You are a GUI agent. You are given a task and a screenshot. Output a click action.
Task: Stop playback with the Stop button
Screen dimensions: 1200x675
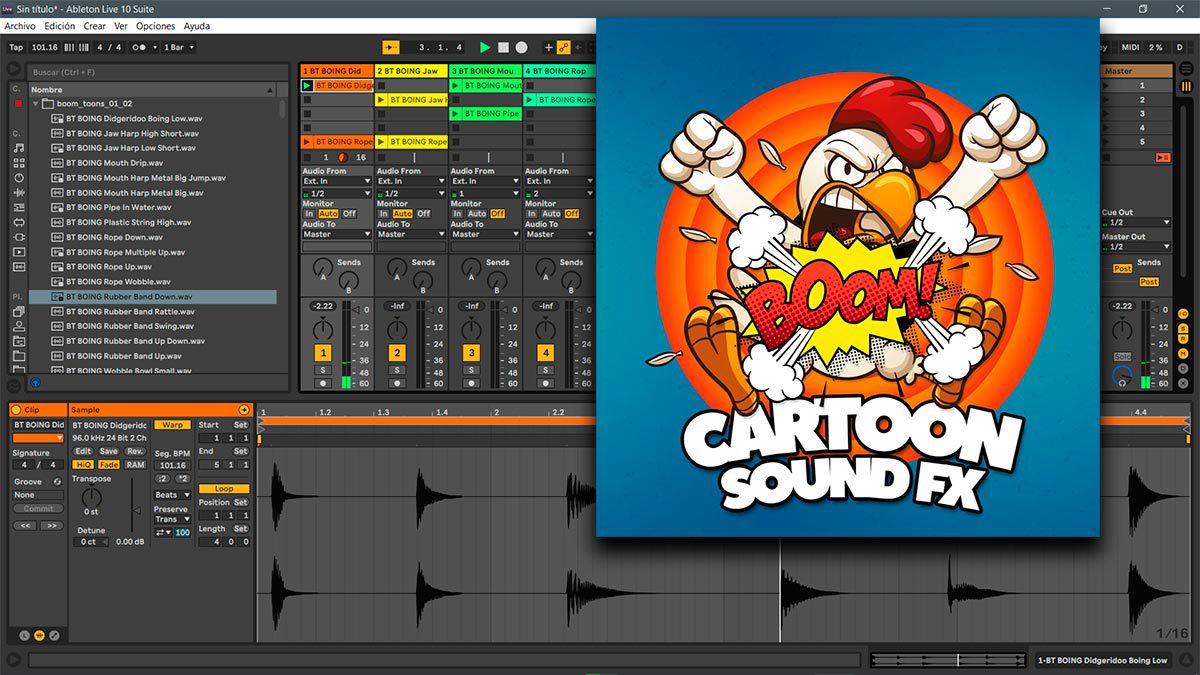(x=503, y=47)
